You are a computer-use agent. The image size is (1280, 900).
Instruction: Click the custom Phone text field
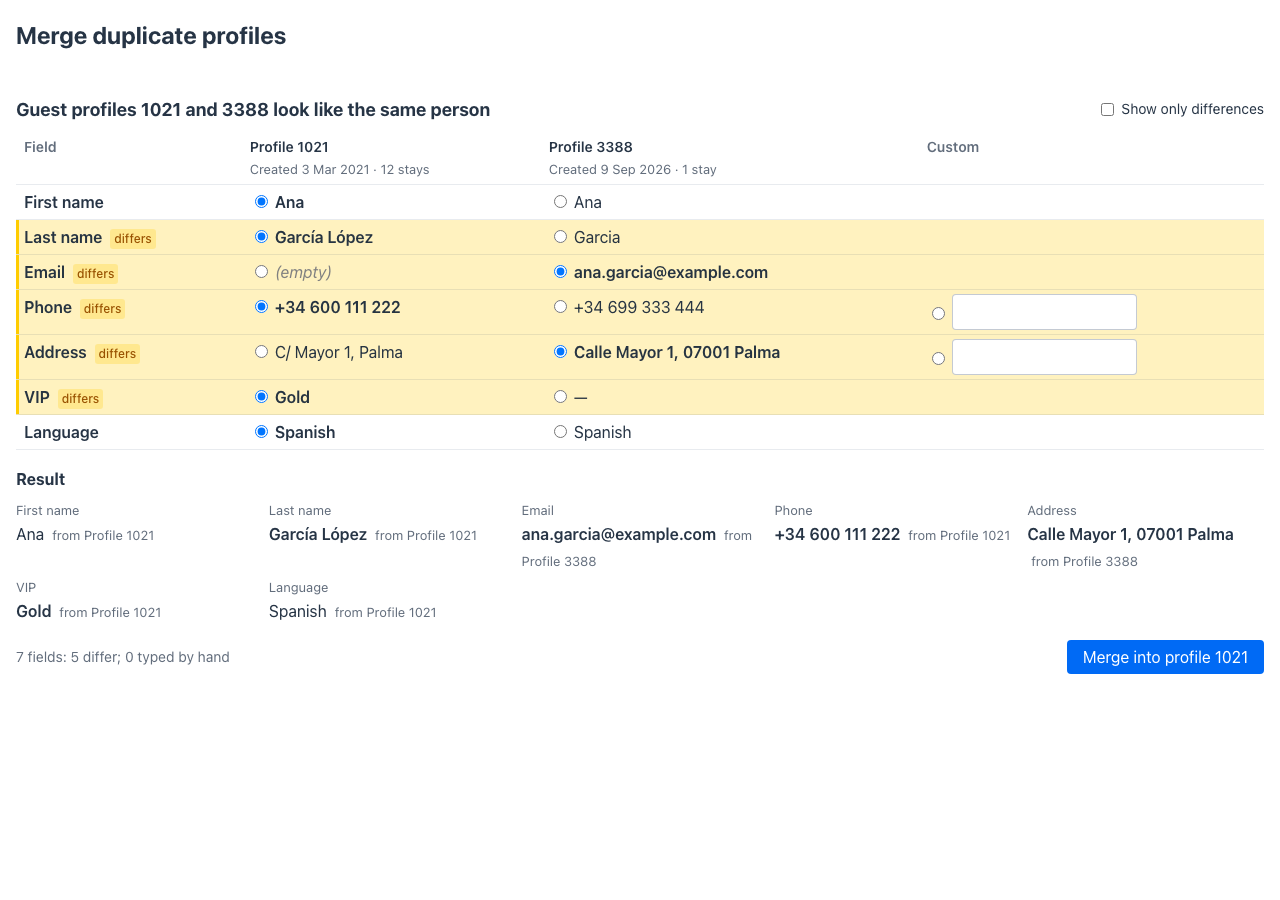click(x=1044, y=312)
